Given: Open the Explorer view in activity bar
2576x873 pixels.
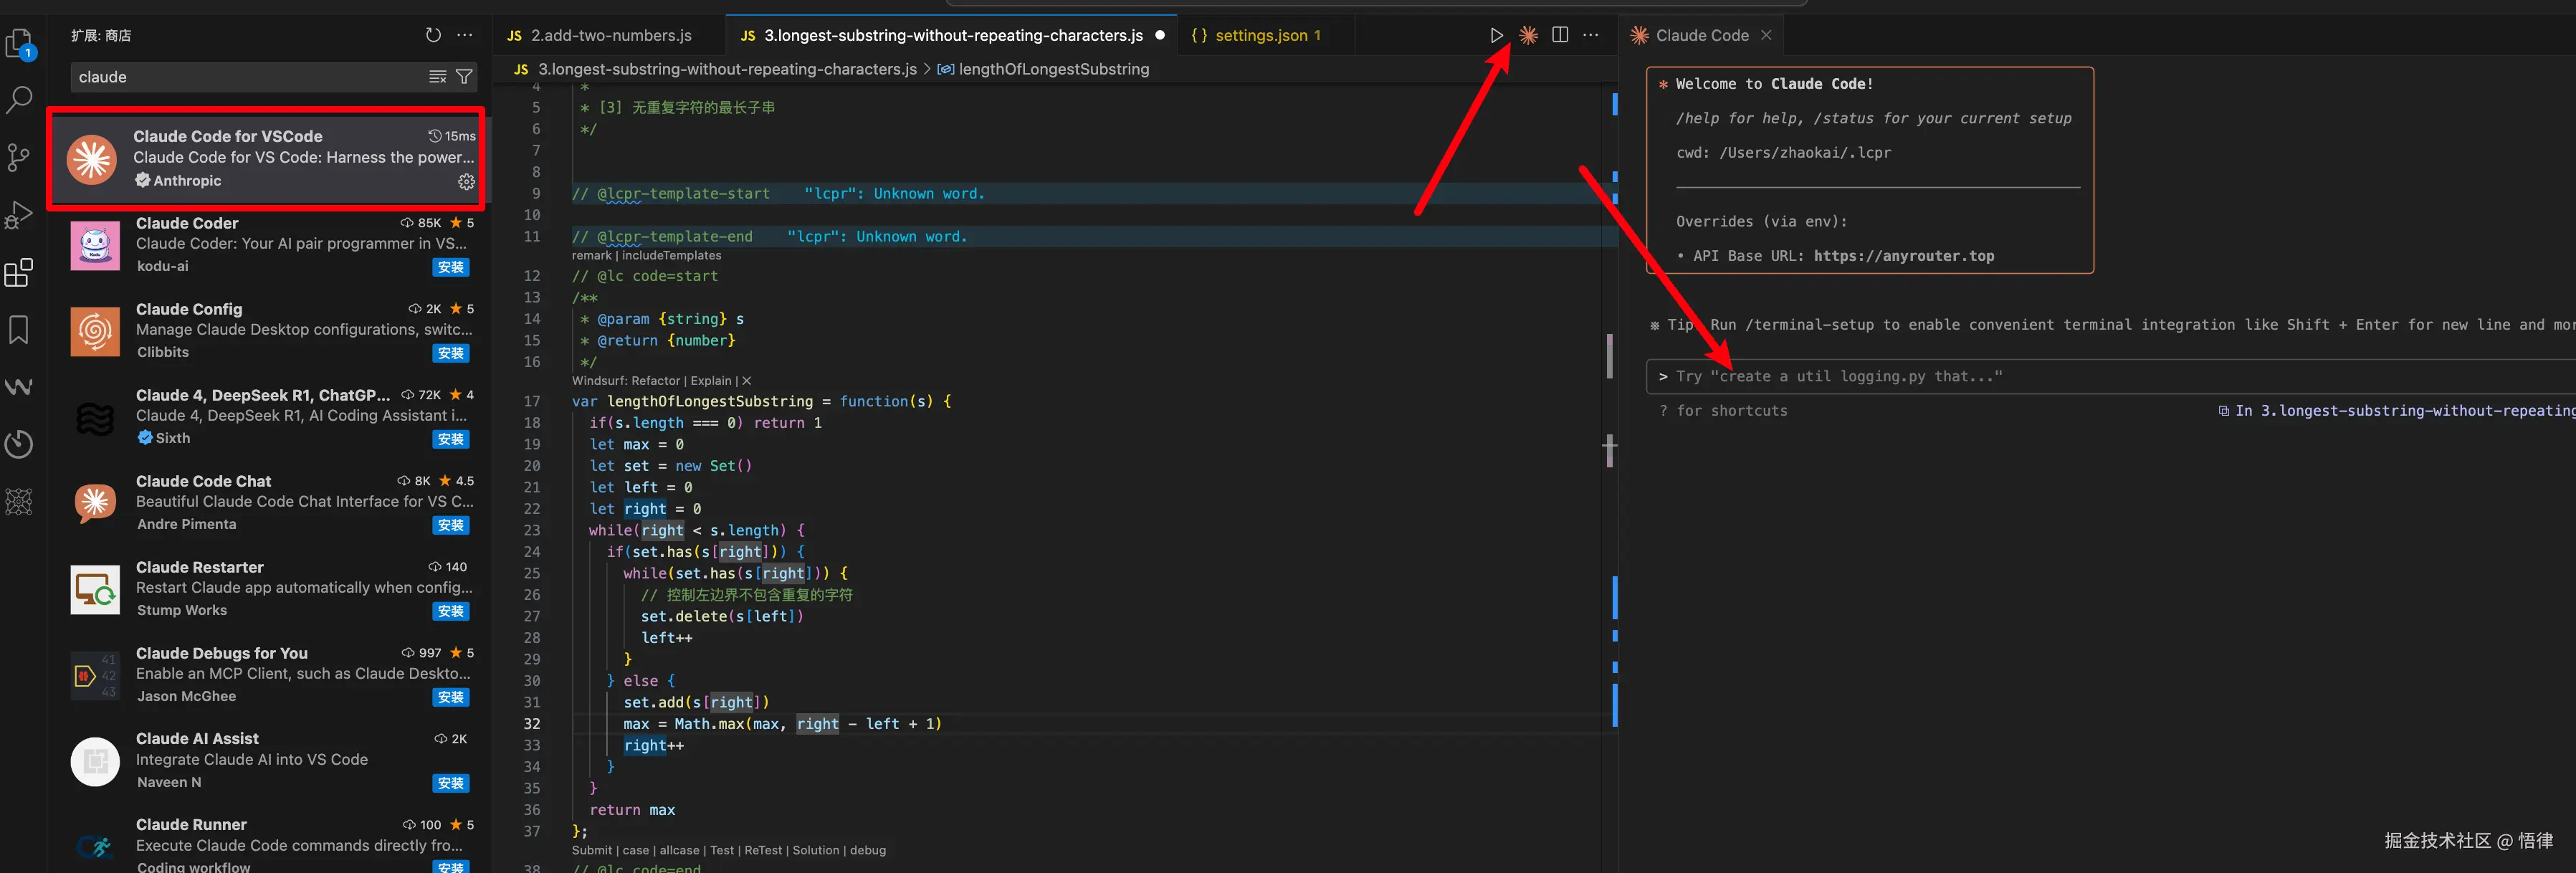Looking at the screenshot, I should [19, 43].
